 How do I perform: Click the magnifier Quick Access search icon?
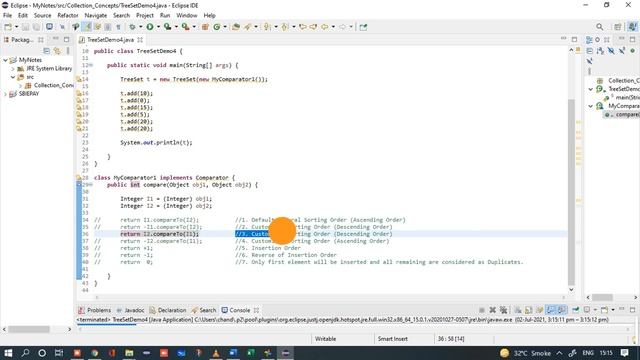[599, 27]
